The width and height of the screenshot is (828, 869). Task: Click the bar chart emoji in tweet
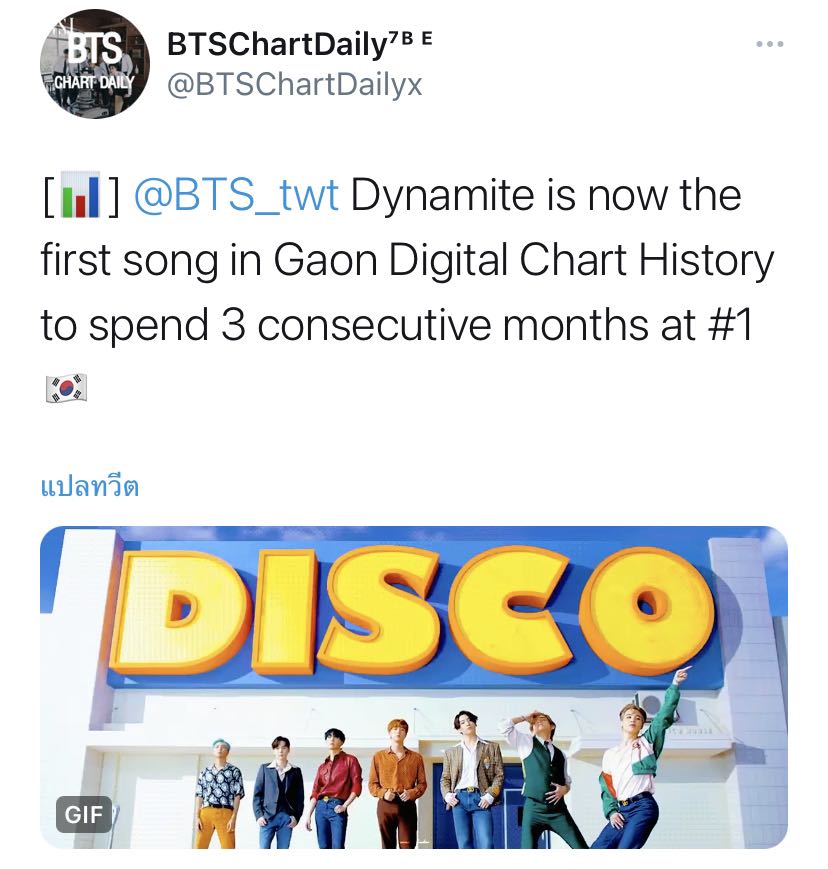[x=80, y=195]
